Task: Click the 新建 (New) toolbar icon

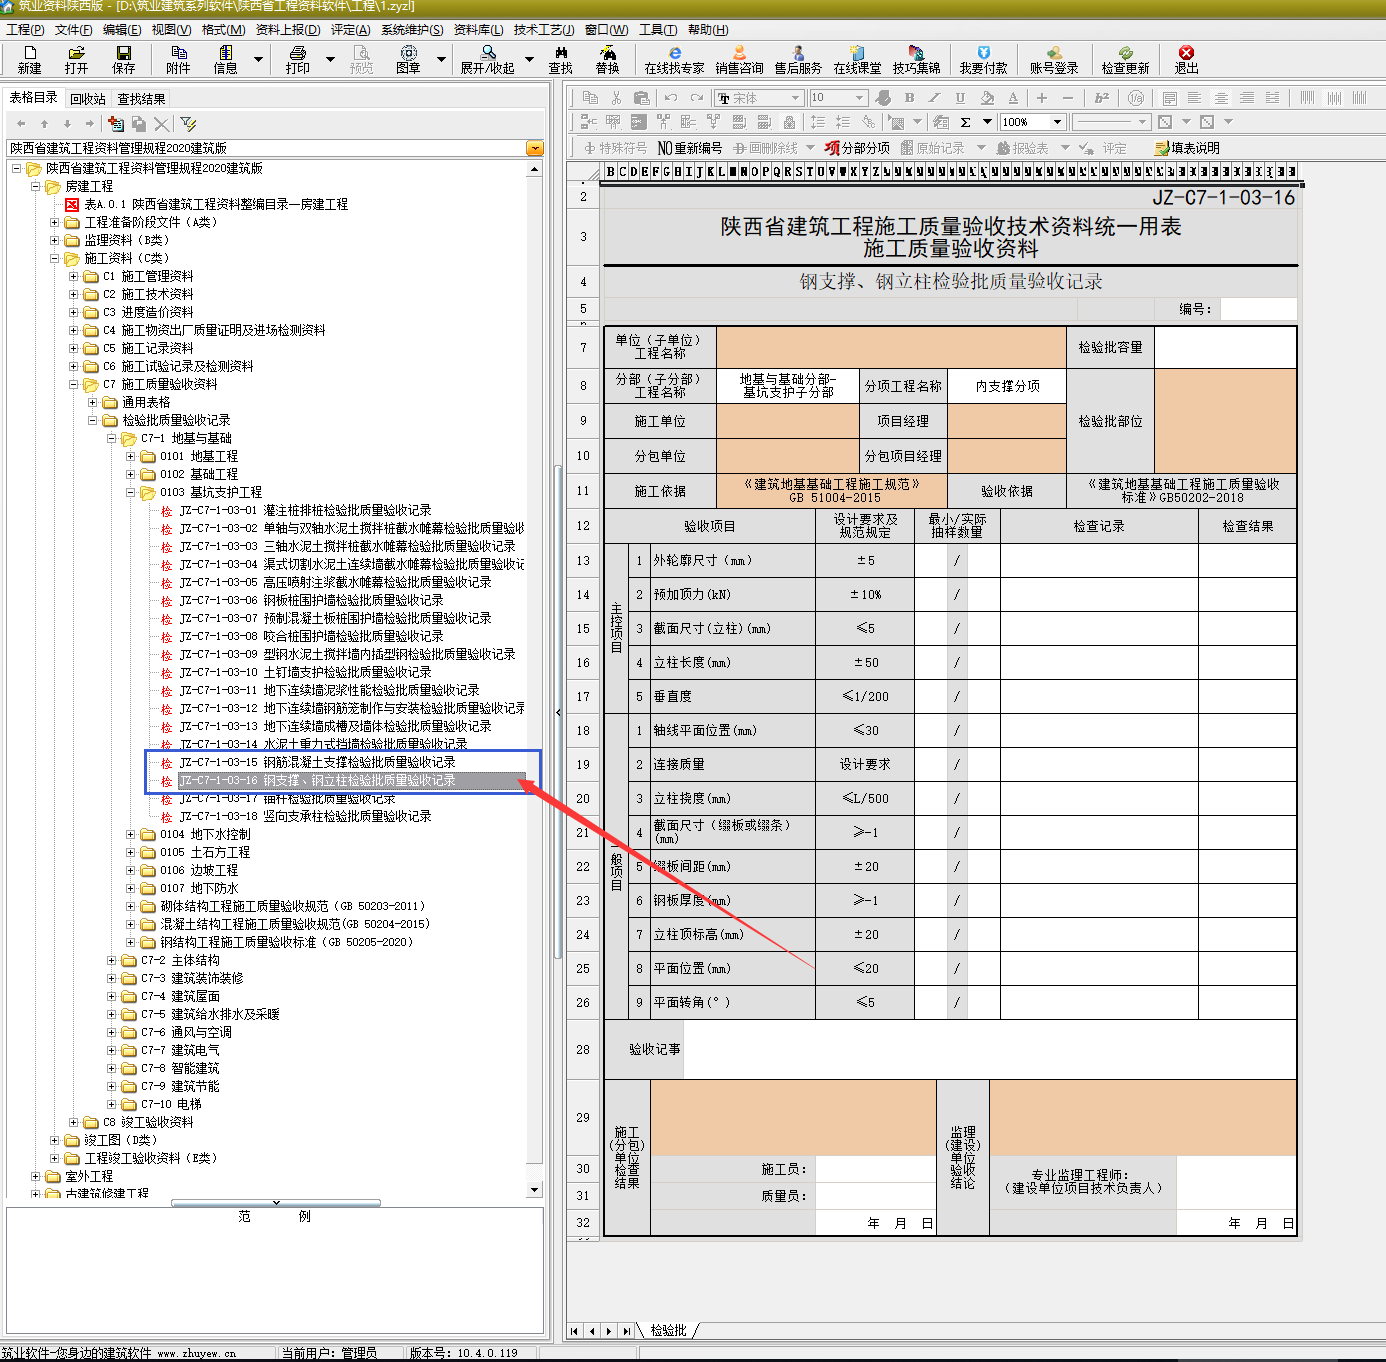Action: click(29, 59)
